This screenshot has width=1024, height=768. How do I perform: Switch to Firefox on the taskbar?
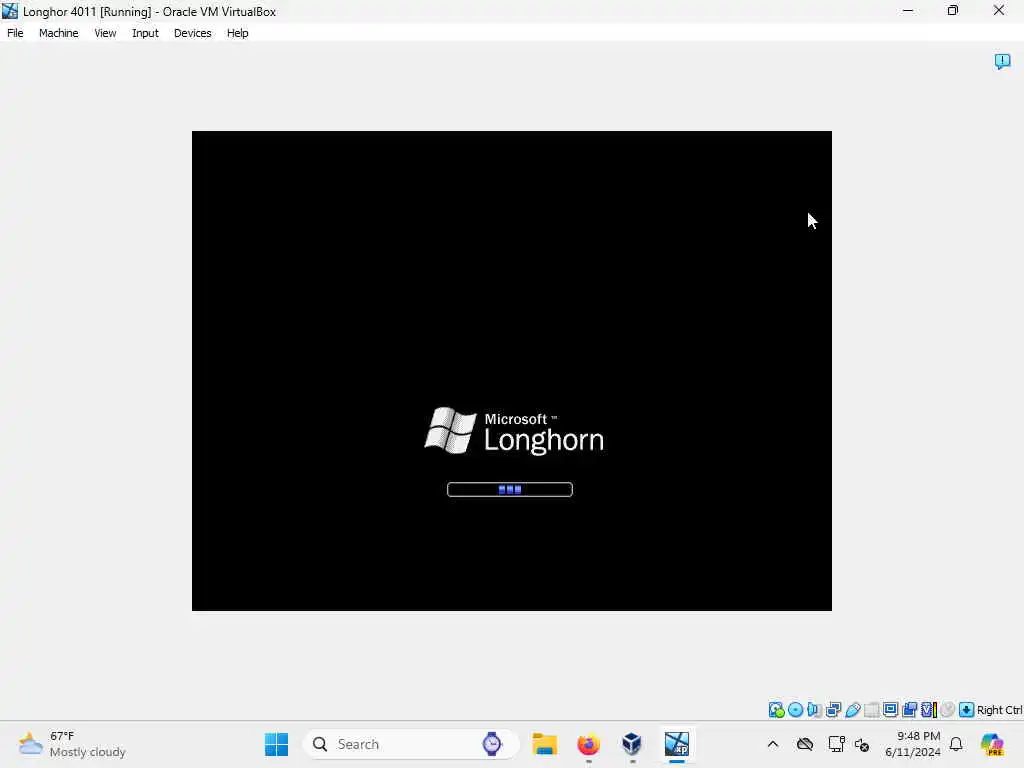pos(588,744)
